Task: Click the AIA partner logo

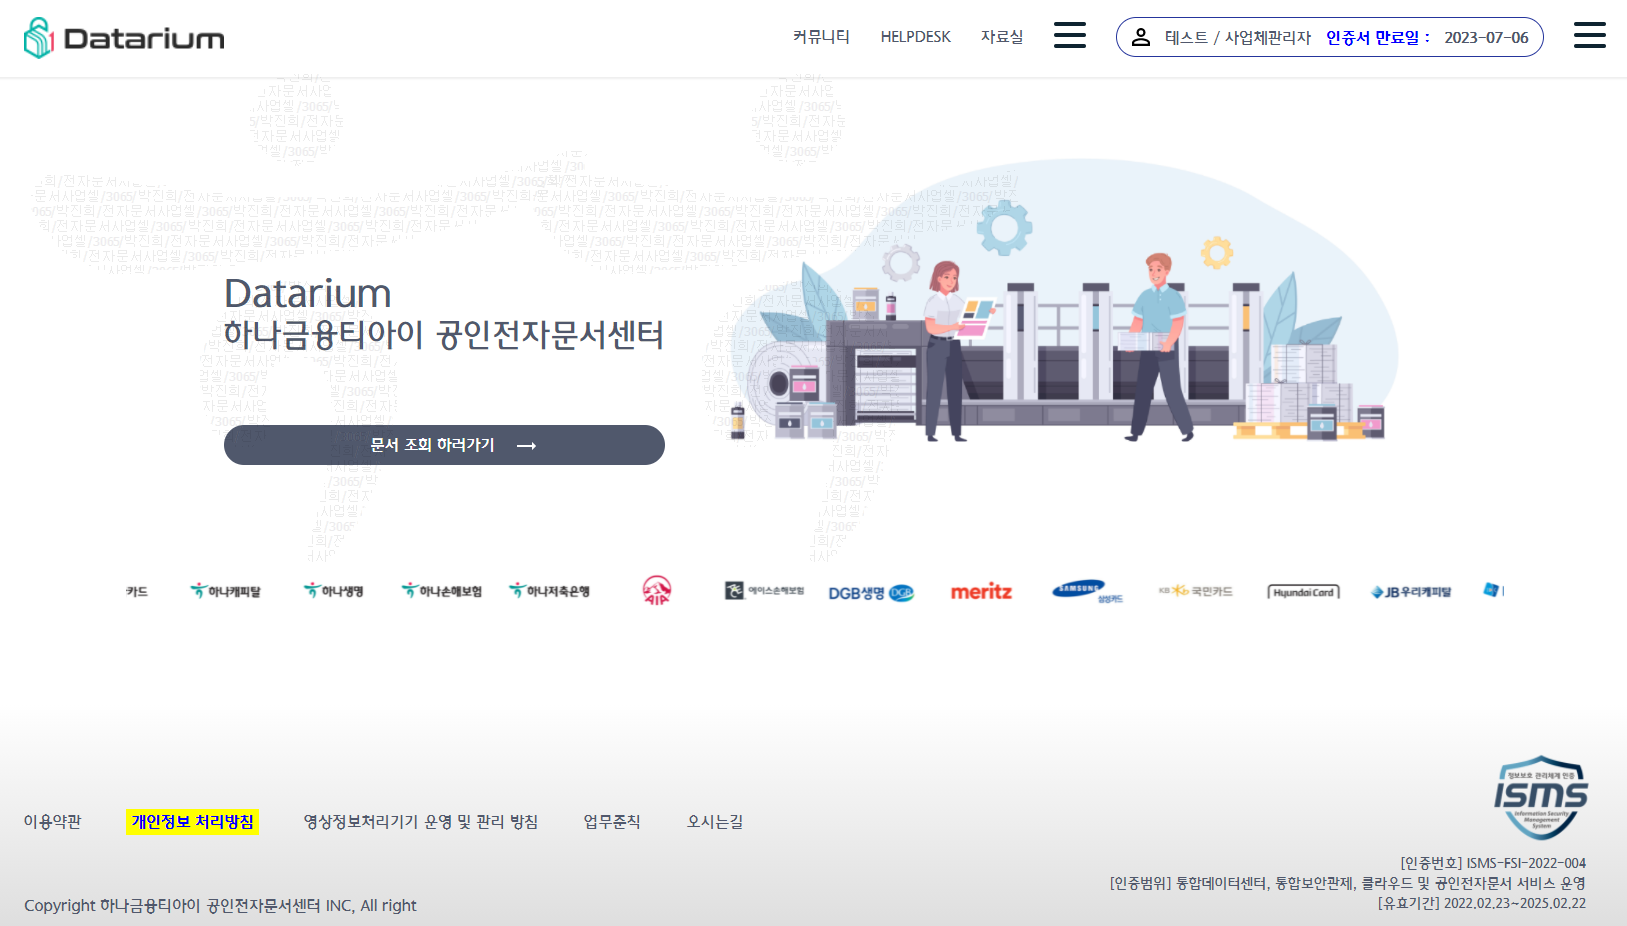Action: [656, 591]
